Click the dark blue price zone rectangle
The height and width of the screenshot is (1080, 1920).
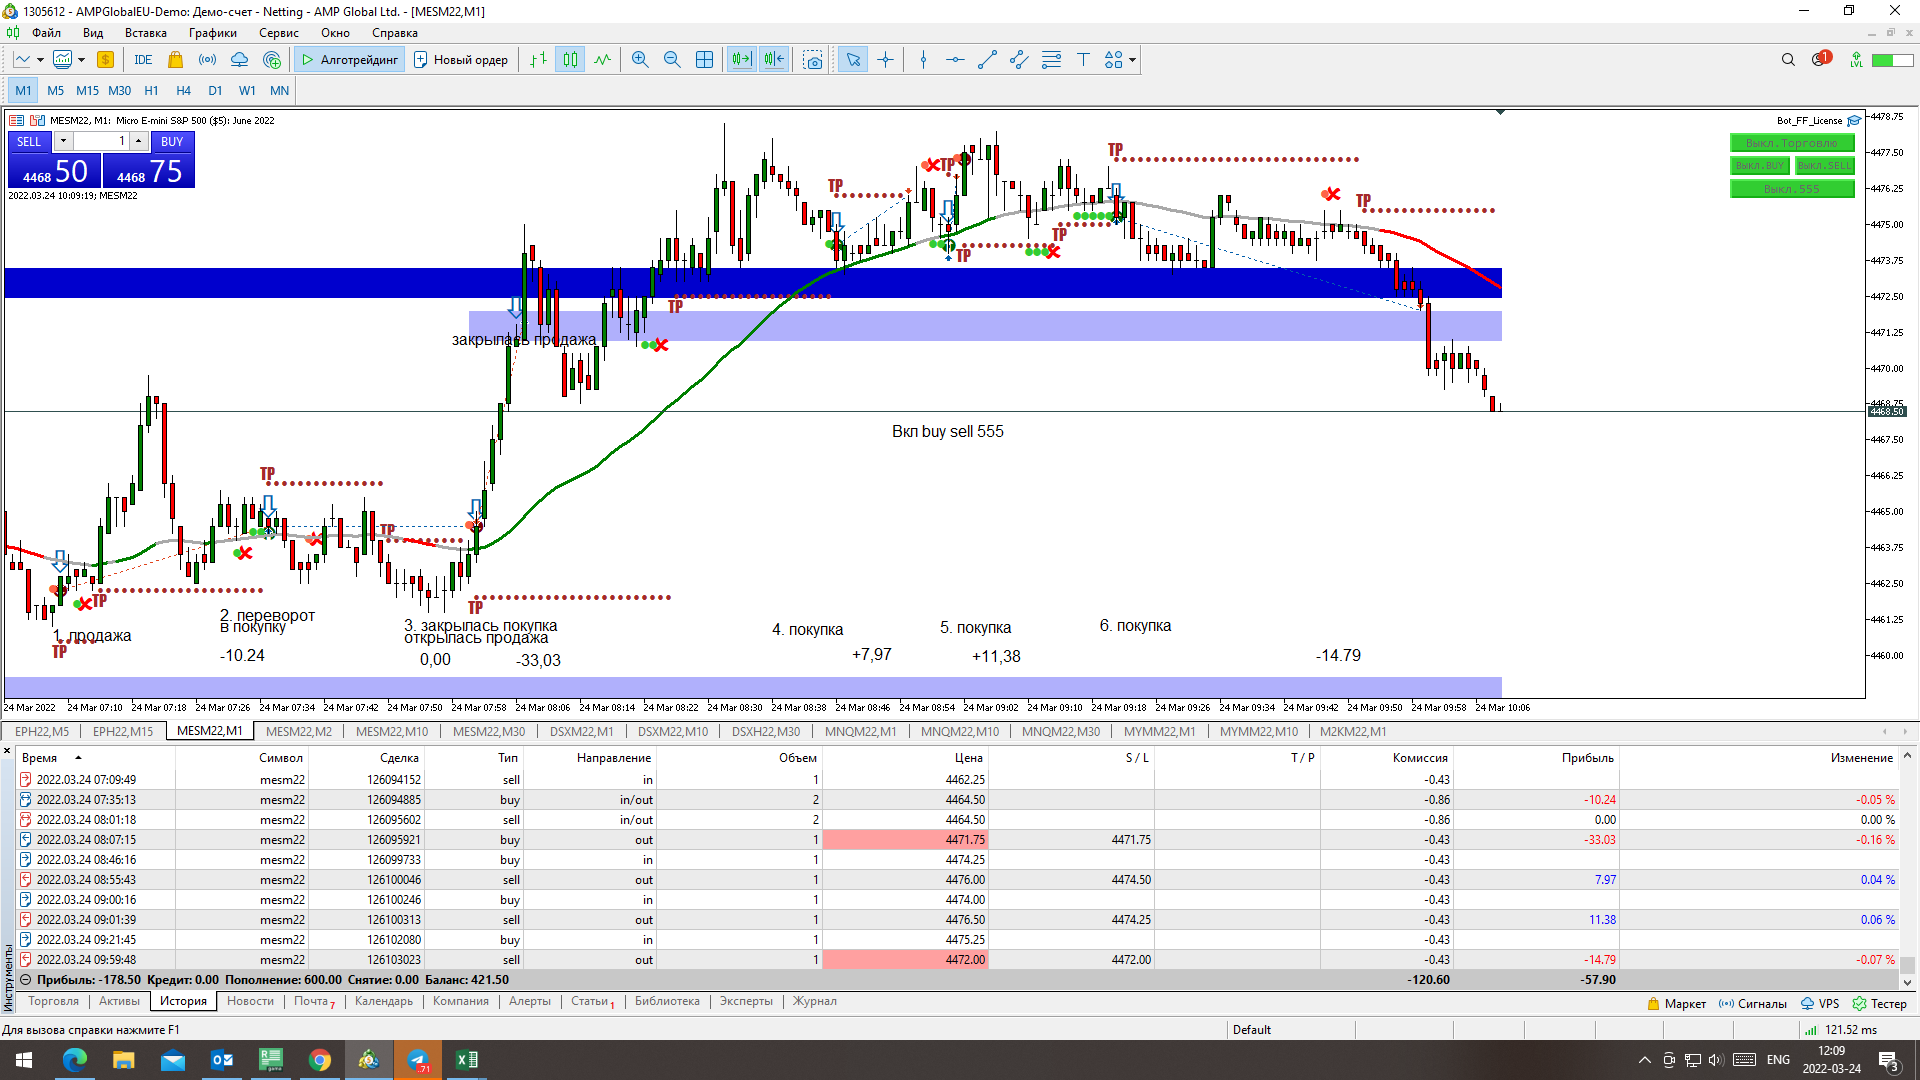[x=300, y=283]
